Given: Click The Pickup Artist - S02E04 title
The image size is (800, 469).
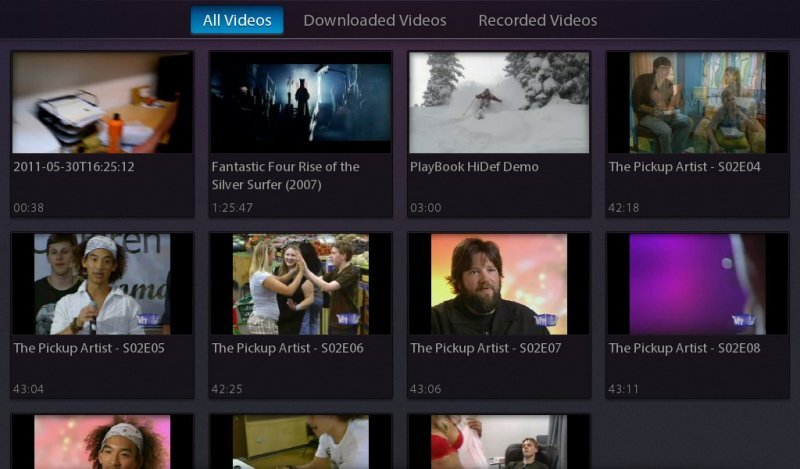Looking at the screenshot, I should (x=685, y=167).
